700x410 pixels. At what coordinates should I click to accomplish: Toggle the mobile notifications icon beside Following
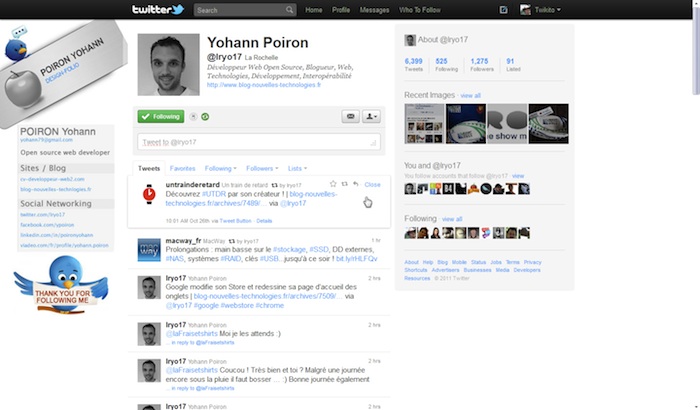coord(193,116)
